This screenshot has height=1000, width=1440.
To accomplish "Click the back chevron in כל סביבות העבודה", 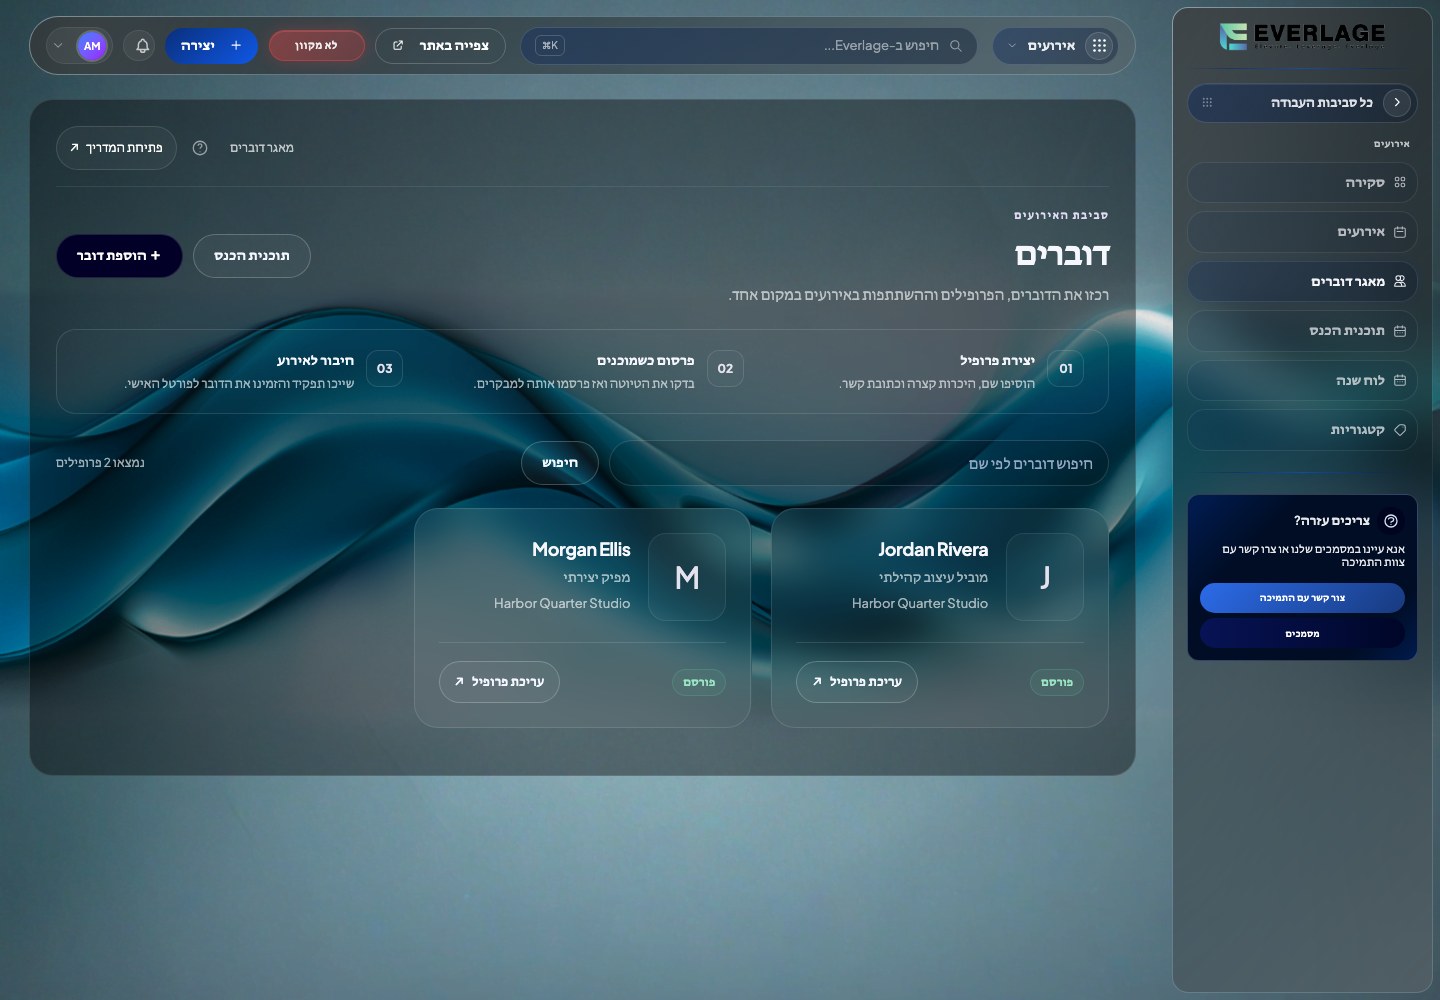I will coord(1397,102).
